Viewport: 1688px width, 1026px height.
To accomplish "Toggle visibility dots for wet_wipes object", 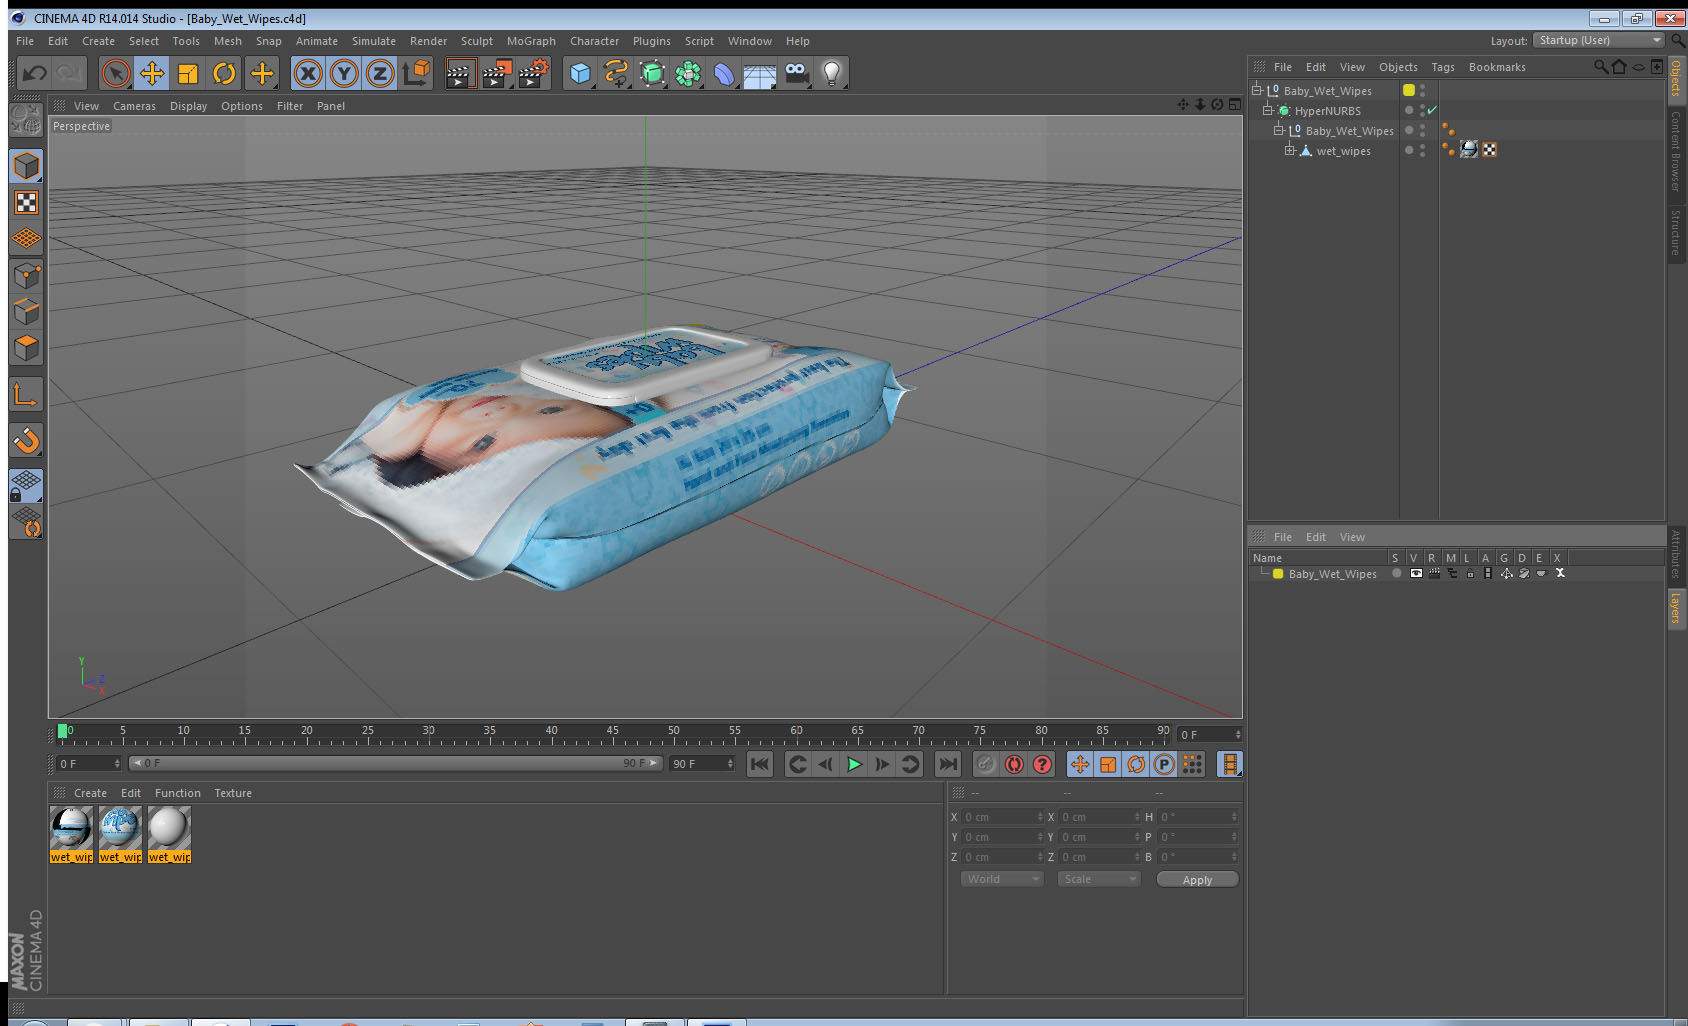I will click(1422, 150).
